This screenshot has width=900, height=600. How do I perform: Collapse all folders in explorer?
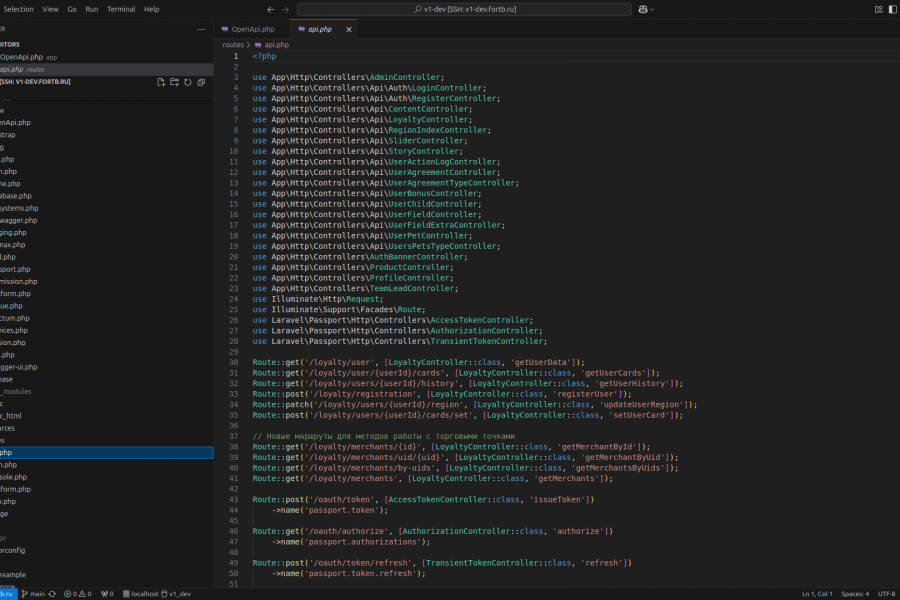tap(200, 82)
